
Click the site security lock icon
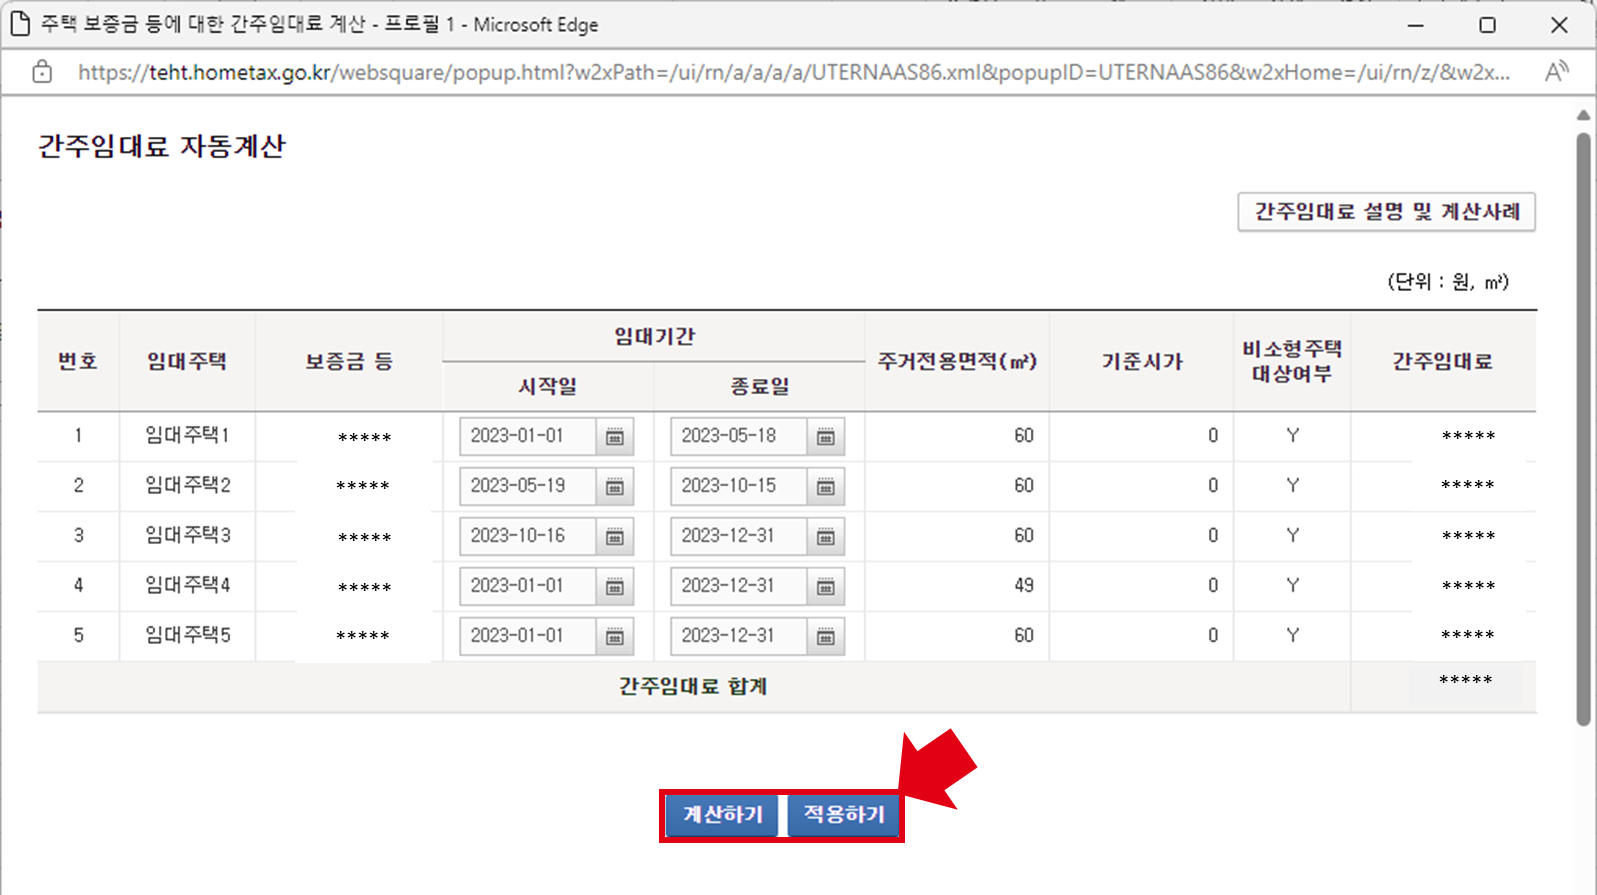[x=42, y=72]
